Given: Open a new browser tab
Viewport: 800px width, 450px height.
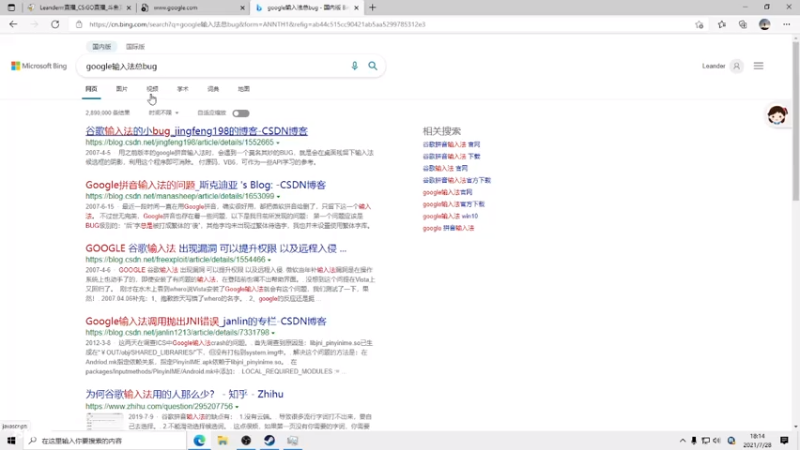Looking at the screenshot, I should 372,8.
